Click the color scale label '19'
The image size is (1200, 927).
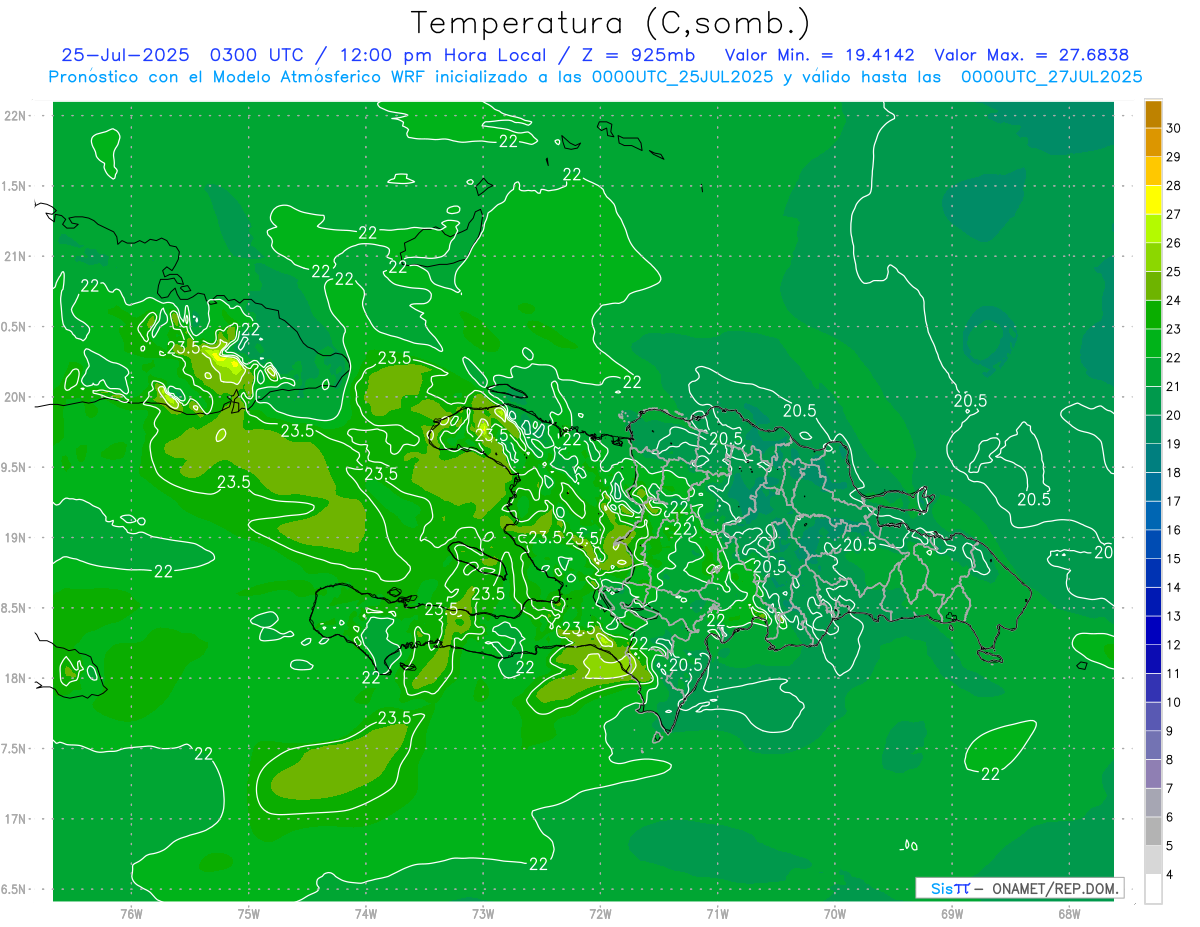click(1174, 444)
